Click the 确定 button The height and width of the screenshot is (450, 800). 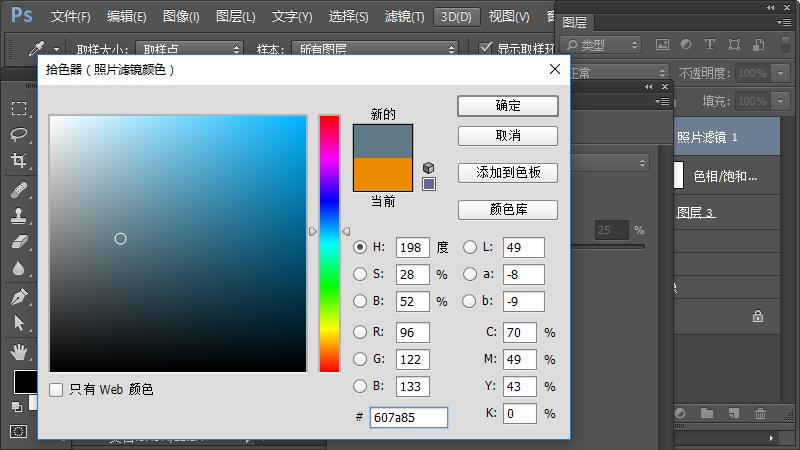pyautogui.click(x=508, y=106)
